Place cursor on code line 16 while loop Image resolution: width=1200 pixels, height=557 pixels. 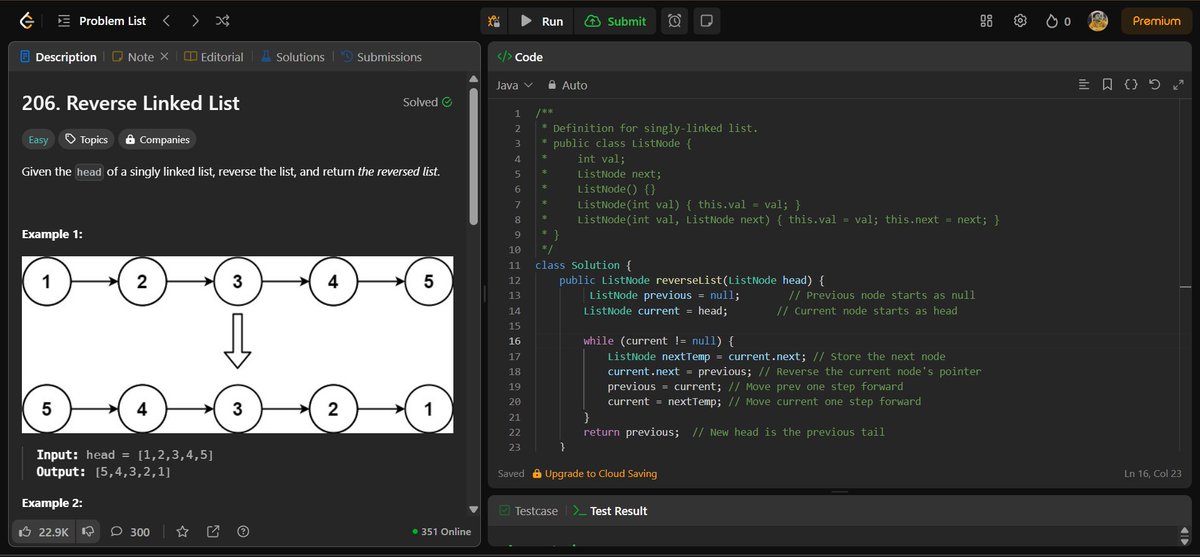click(x=658, y=341)
